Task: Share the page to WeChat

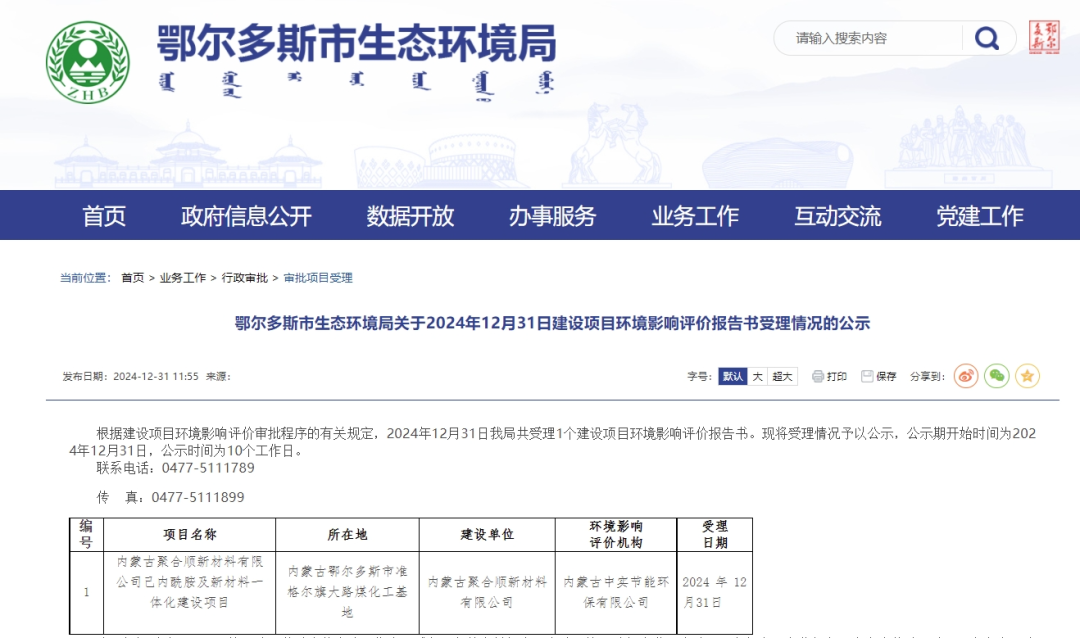Action: click(x=996, y=376)
